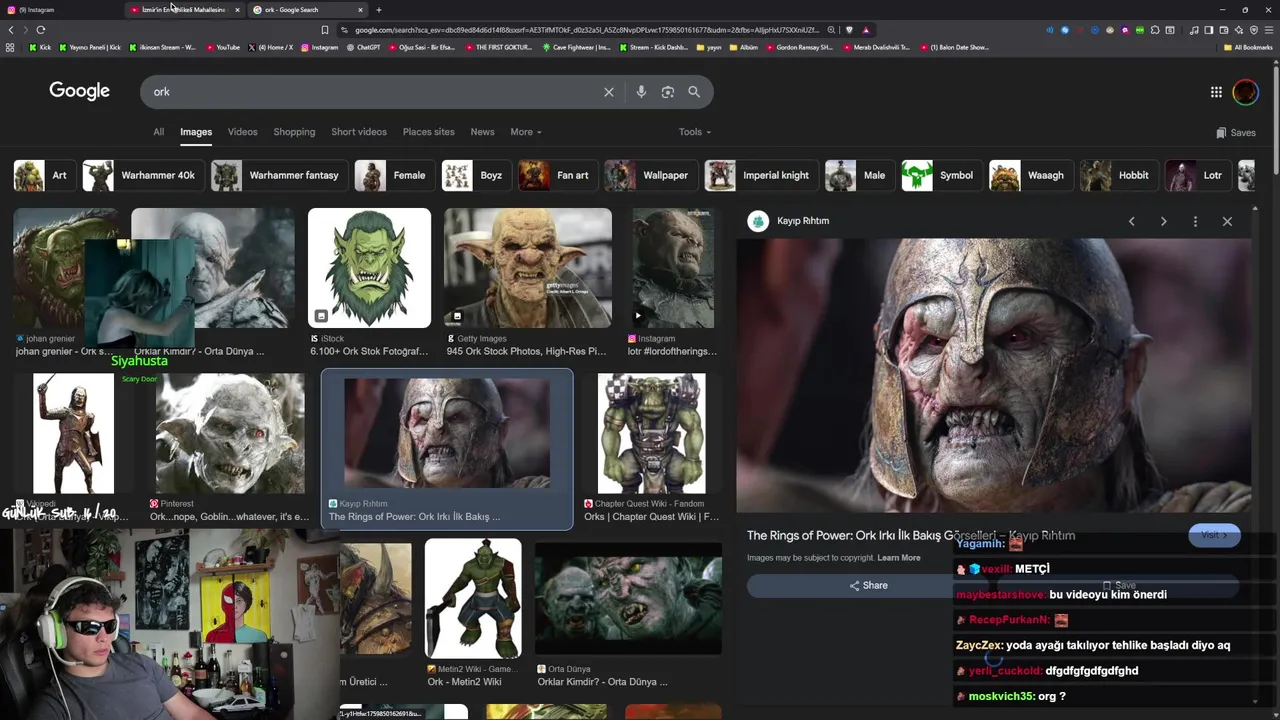This screenshot has width=1280, height=720.
Task: Open Google Lens search by image
Action: (667, 92)
